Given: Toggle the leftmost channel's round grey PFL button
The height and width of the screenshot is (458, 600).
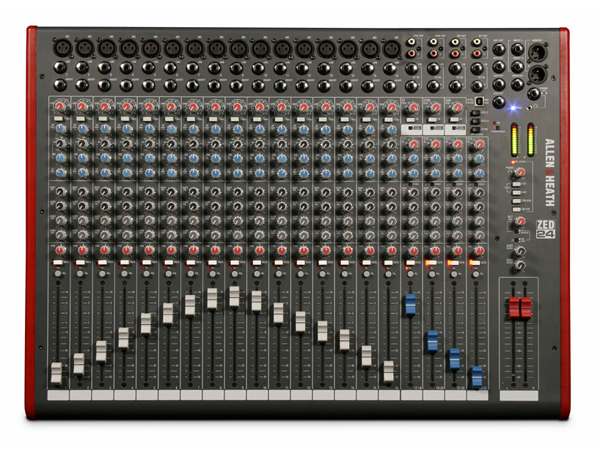Looking at the screenshot, I should [x=58, y=274].
